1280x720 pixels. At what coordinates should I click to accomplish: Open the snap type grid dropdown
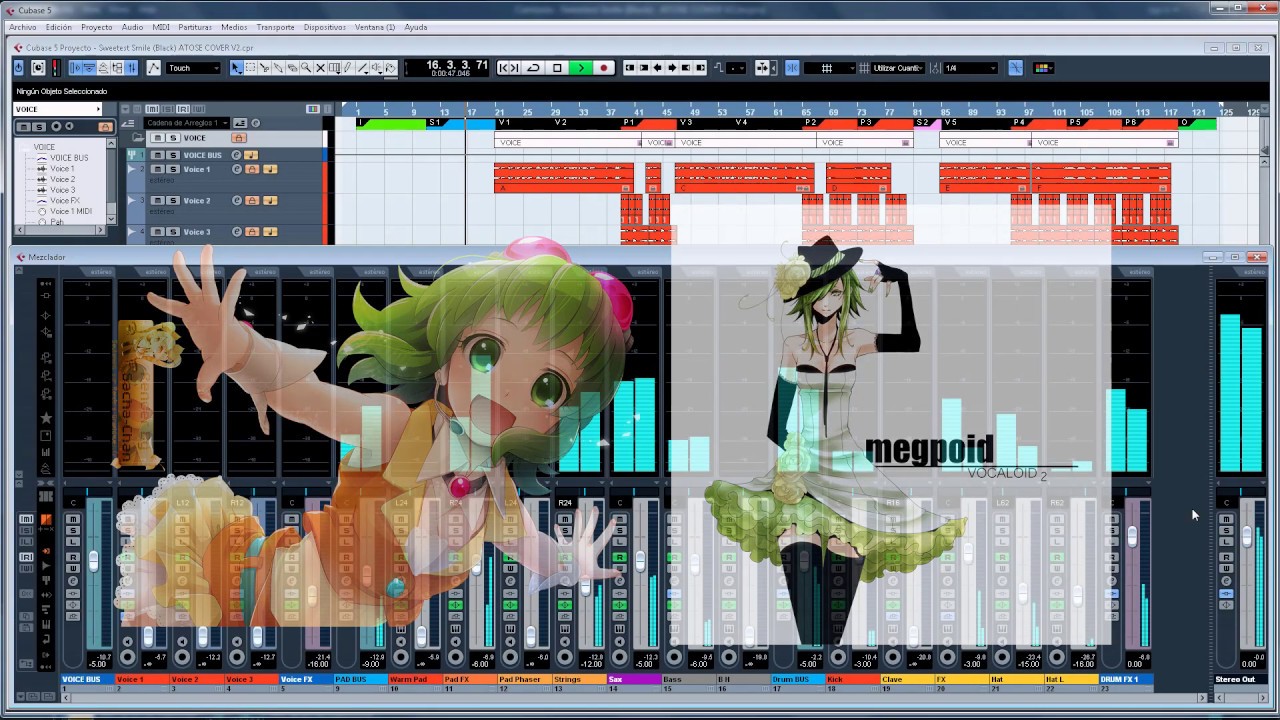pos(830,68)
